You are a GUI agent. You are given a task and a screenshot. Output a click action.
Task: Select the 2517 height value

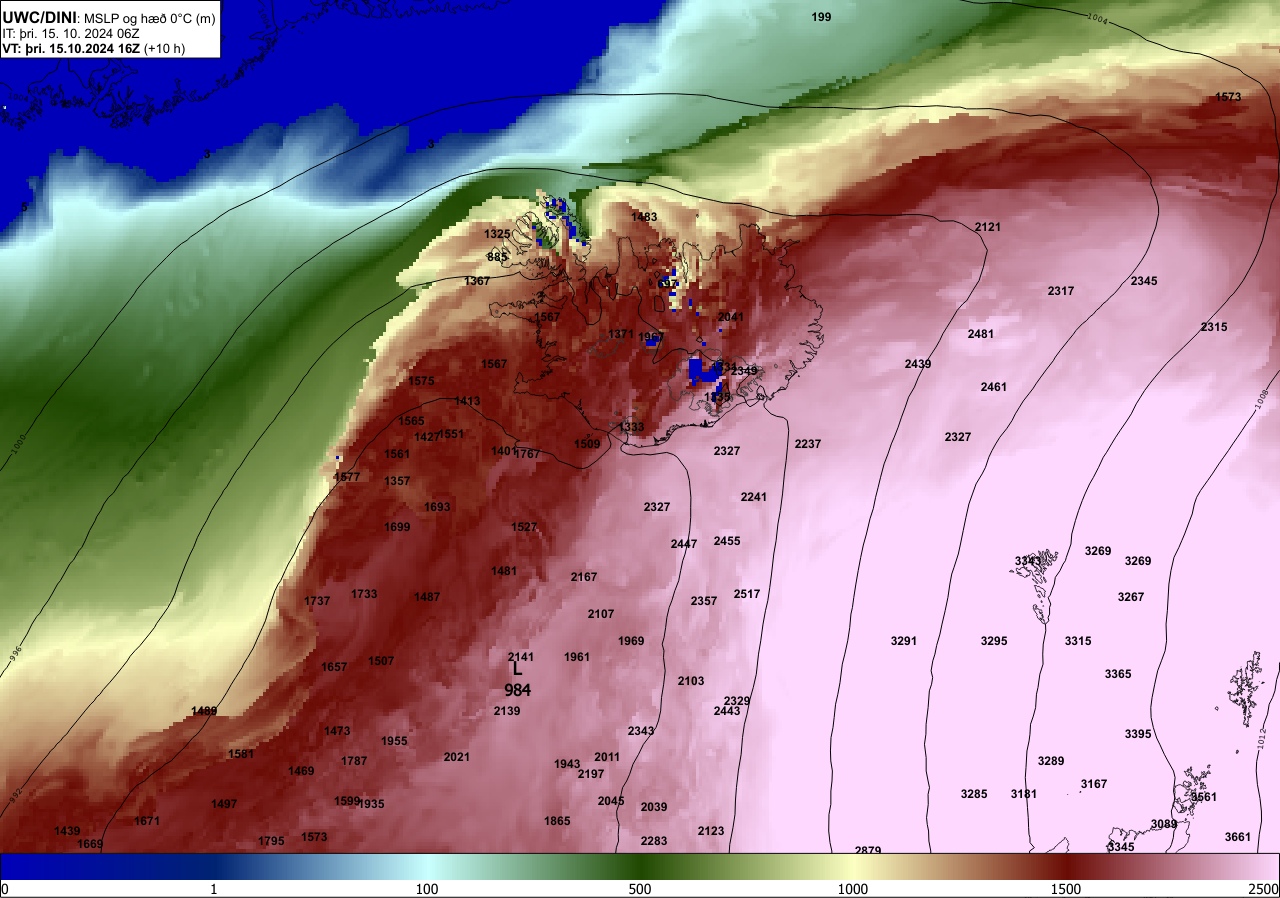point(747,594)
